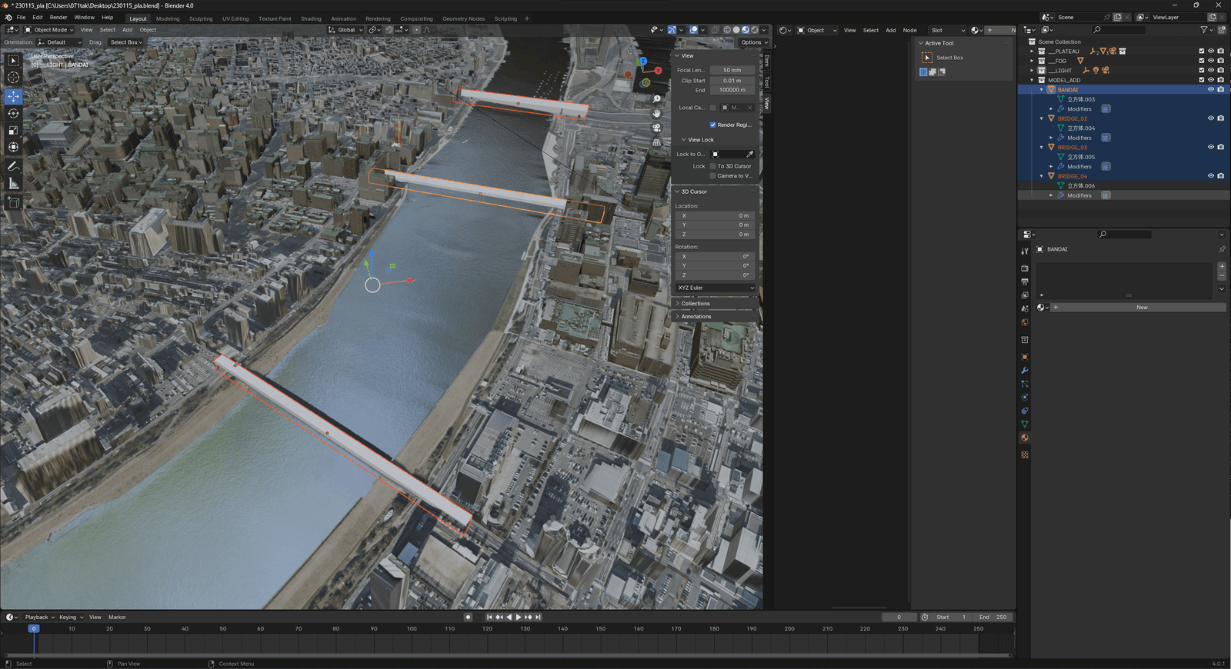Switch to the Geometry Nodes workspace tab
Screen dimensions: 1231x669
coord(463,18)
